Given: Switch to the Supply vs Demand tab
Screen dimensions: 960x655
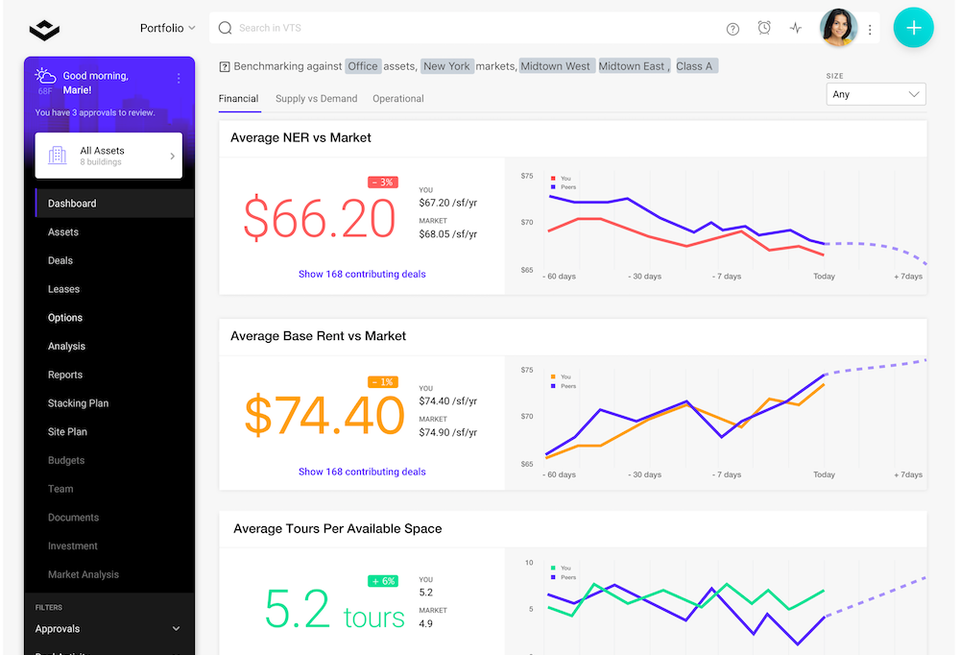Looking at the screenshot, I should click(x=317, y=99).
